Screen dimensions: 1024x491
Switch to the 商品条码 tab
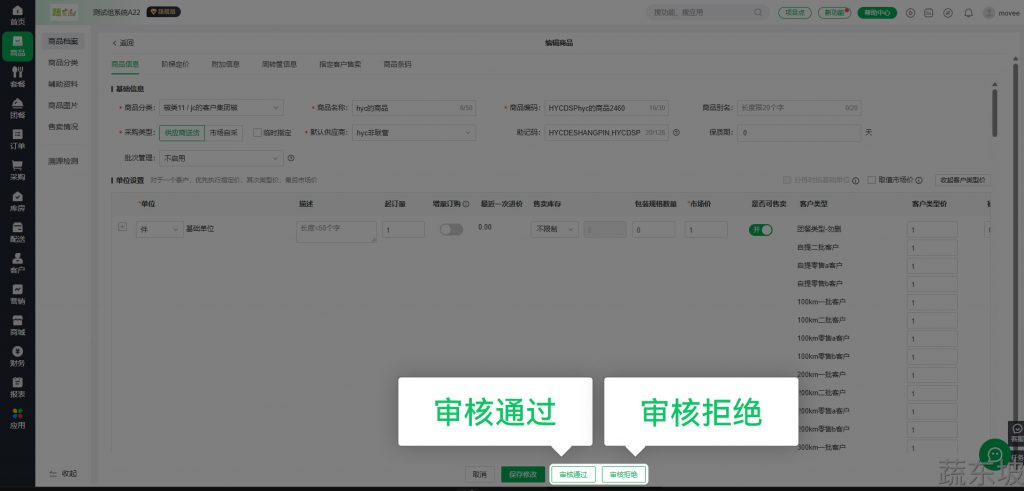[x=397, y=64]
